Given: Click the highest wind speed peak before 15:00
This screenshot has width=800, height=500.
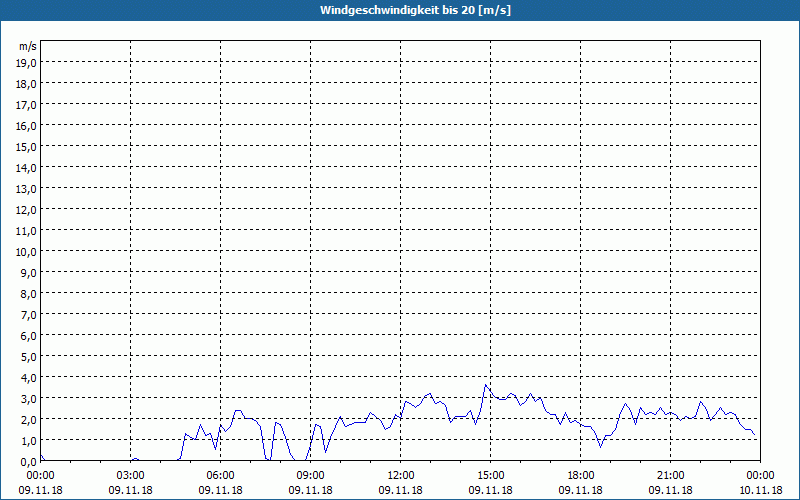Looking at the screenshot, I should tap(486, 385).
